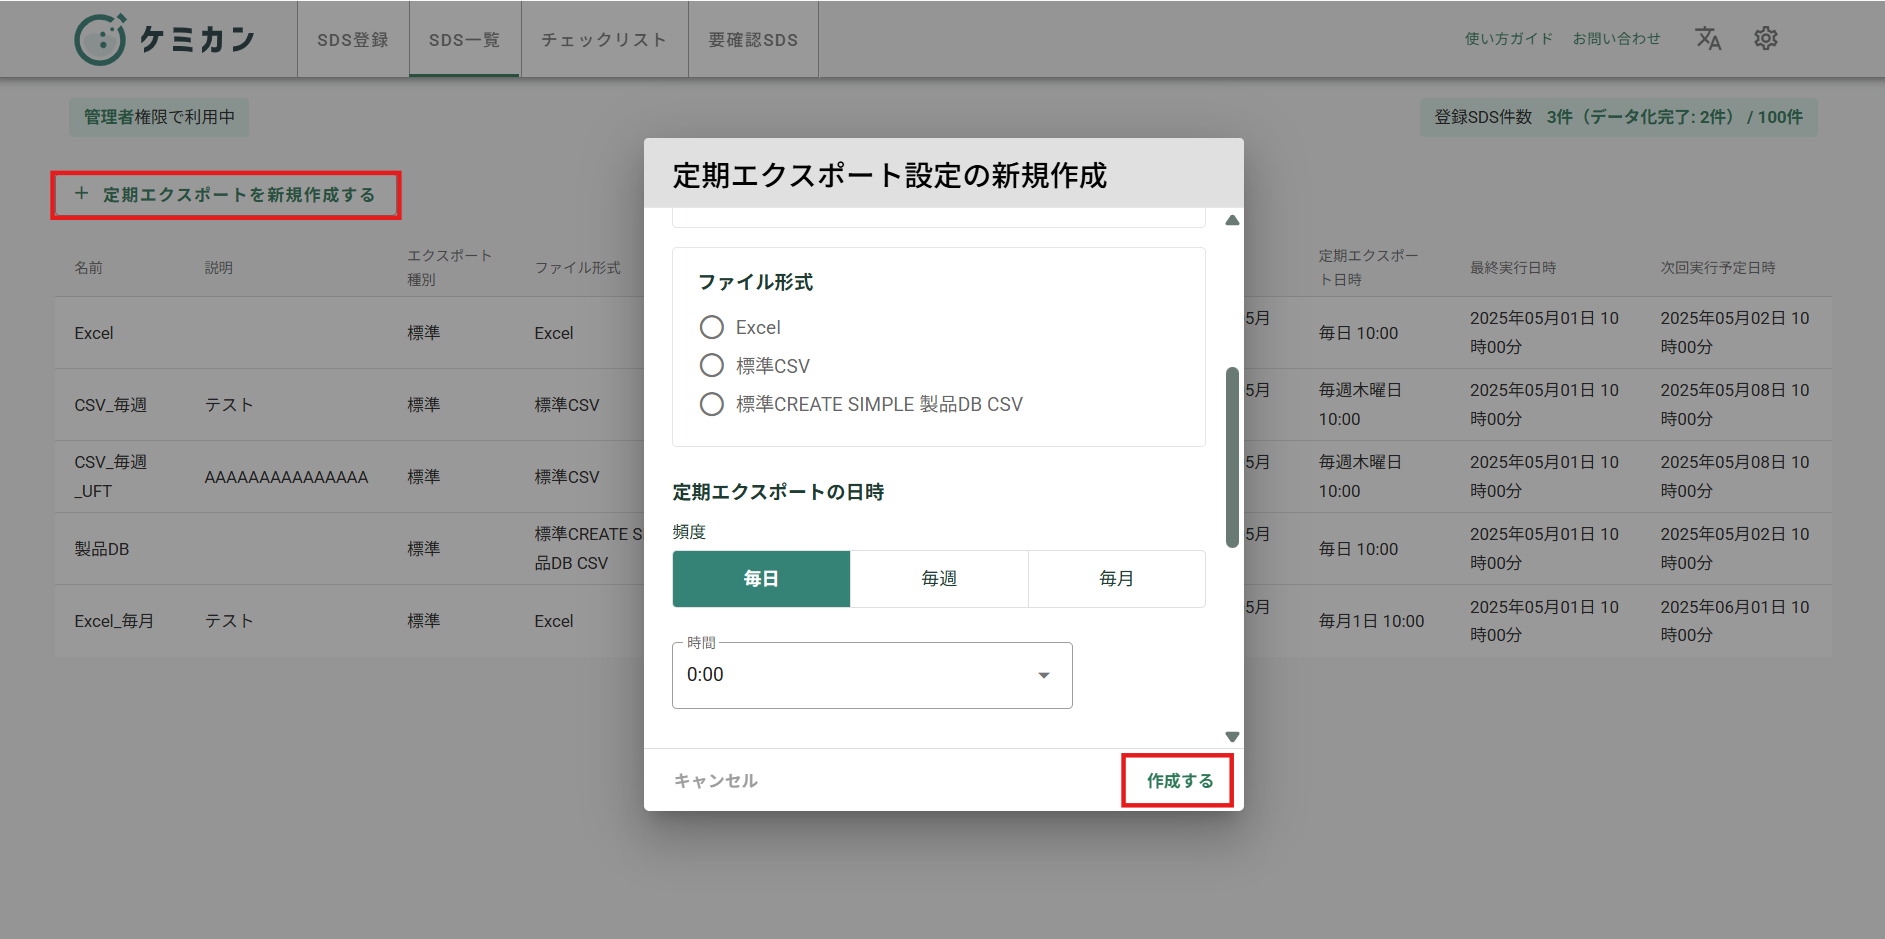Open the settings gear icon

coord(1766,38)
